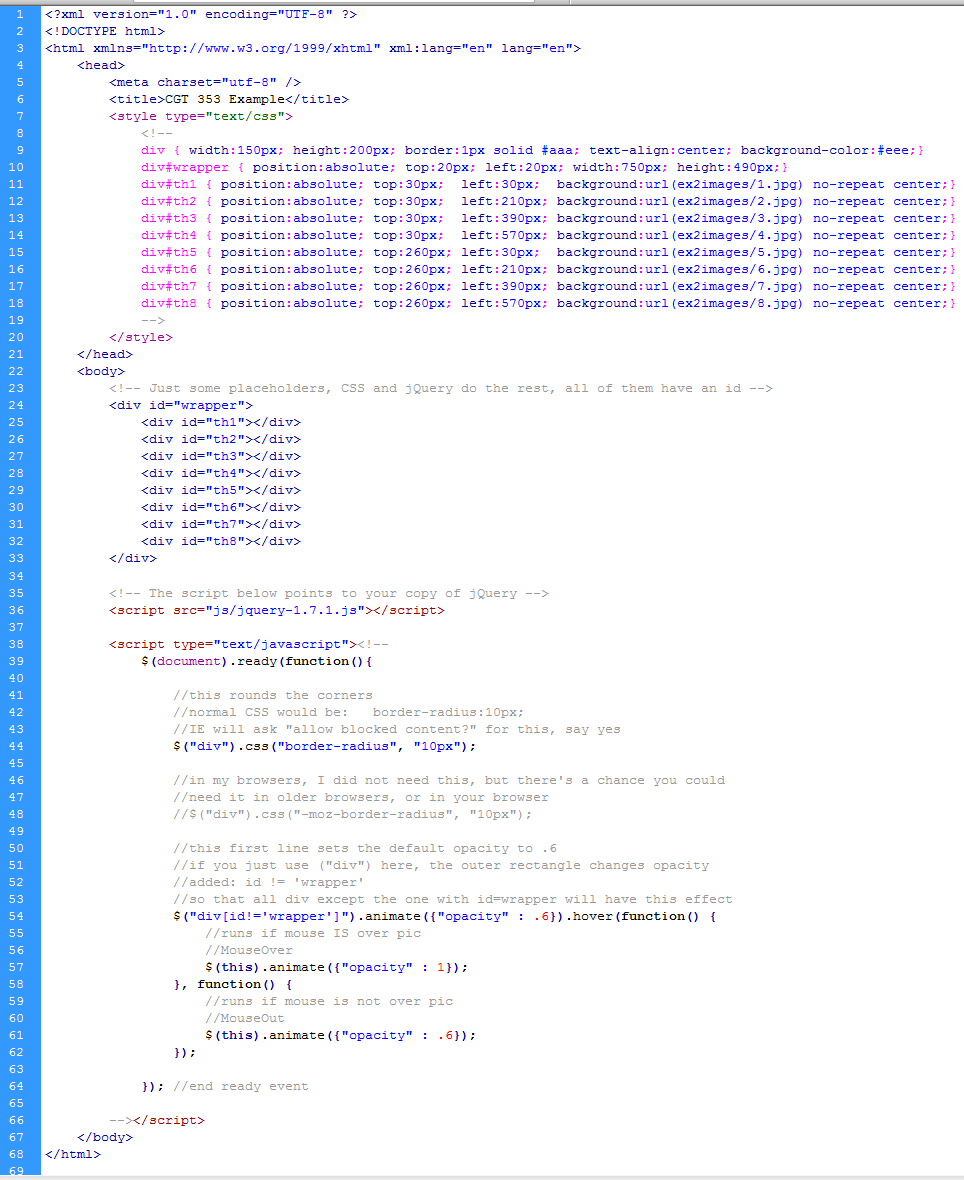Click url(ex2images/1.jpg) in the th1 rule
This screenshot has width=964, height=1180.
[725, 184]
